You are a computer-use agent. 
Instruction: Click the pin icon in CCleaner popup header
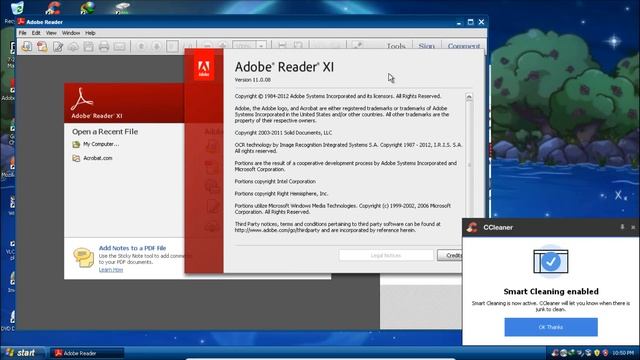(622, 227)
